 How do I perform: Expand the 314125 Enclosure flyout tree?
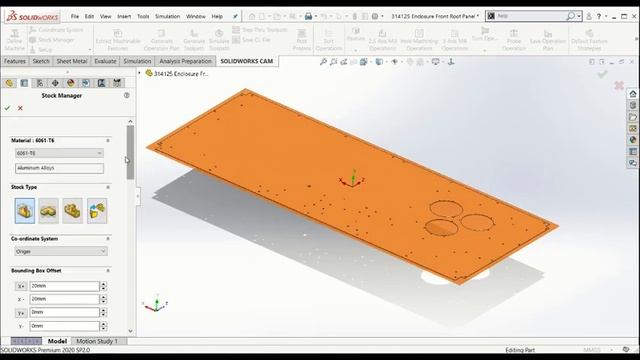coord(140,73)
